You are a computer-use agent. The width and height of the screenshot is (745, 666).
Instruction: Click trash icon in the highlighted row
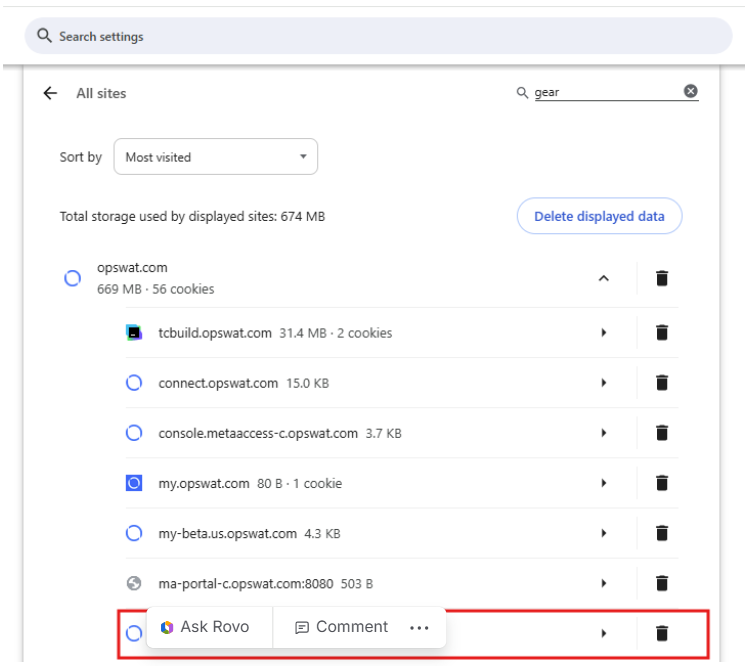661,633
